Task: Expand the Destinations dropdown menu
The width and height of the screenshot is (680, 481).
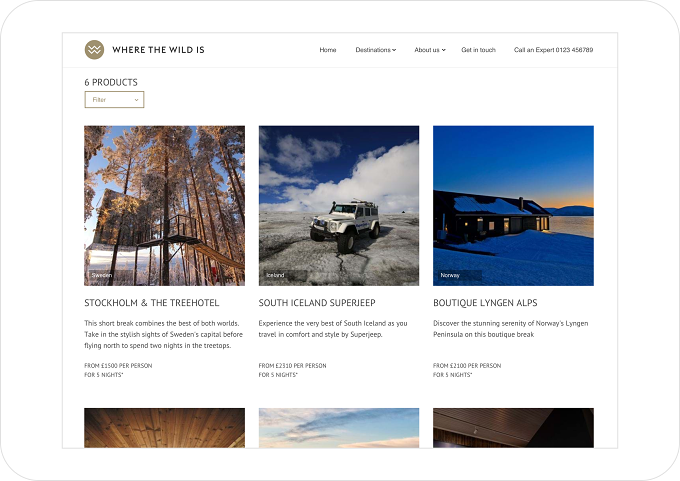Action: click(376, 50)
